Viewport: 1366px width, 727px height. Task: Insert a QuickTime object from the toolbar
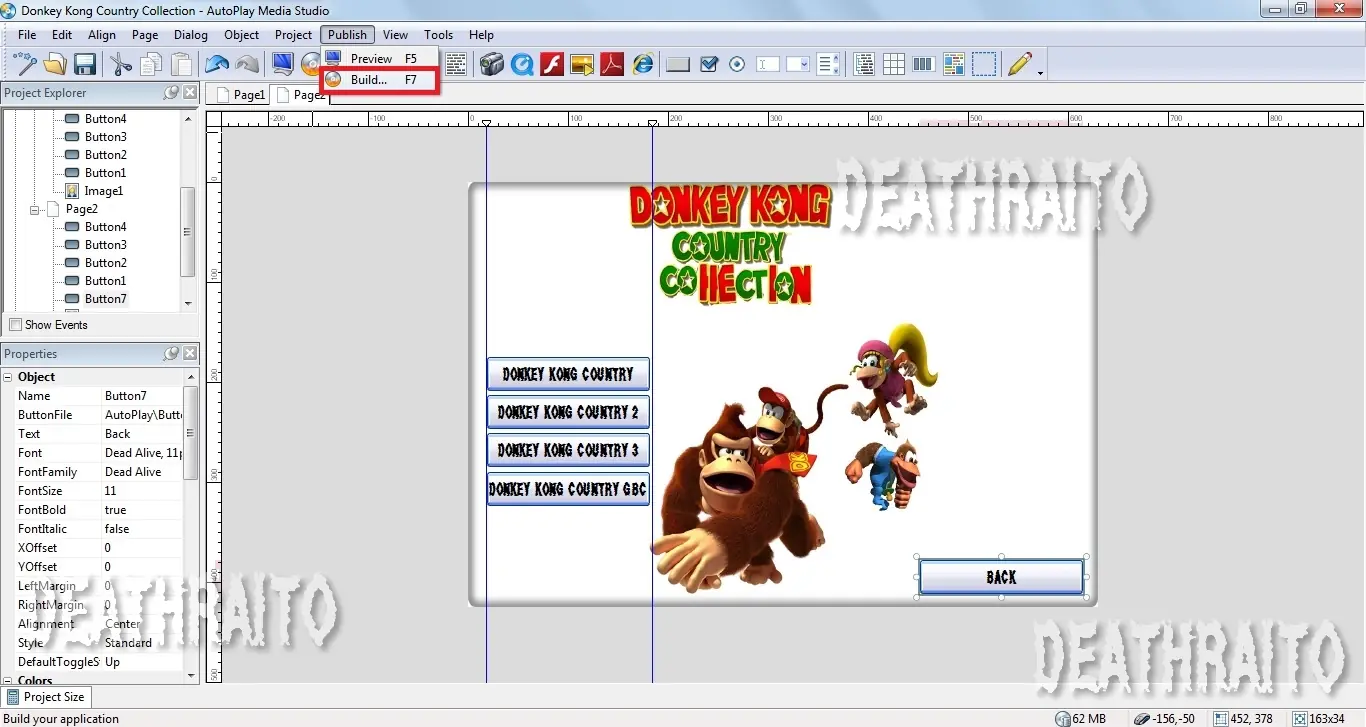521,65
